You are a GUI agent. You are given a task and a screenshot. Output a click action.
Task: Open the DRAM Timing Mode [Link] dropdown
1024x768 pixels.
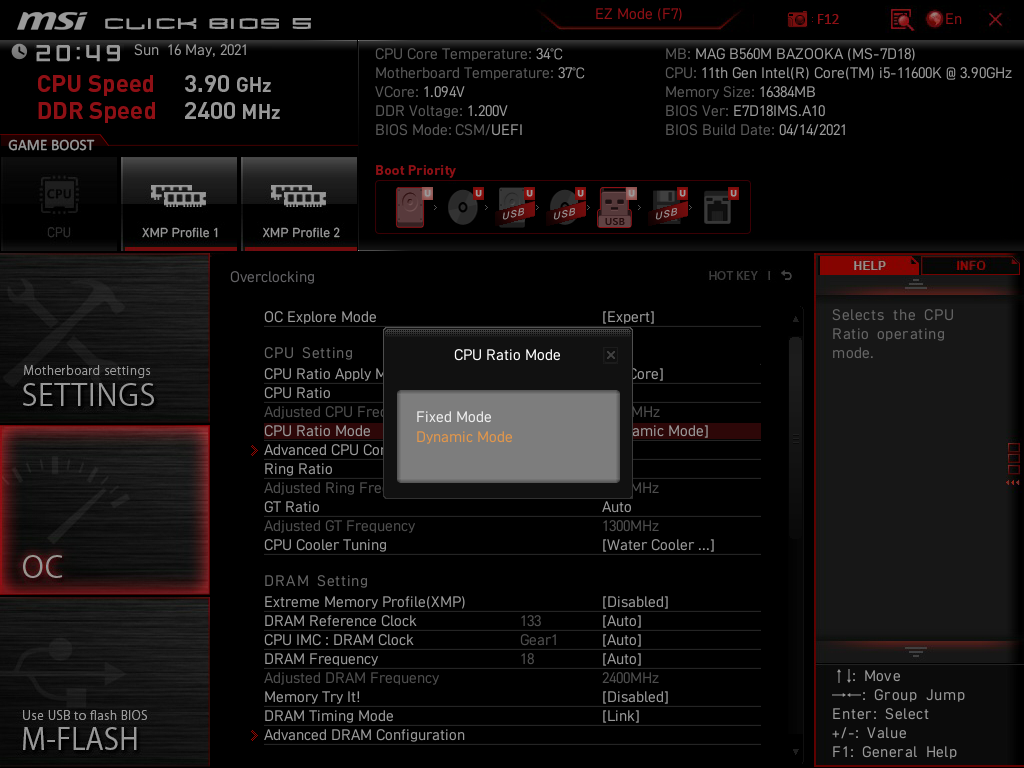point(620,716)
